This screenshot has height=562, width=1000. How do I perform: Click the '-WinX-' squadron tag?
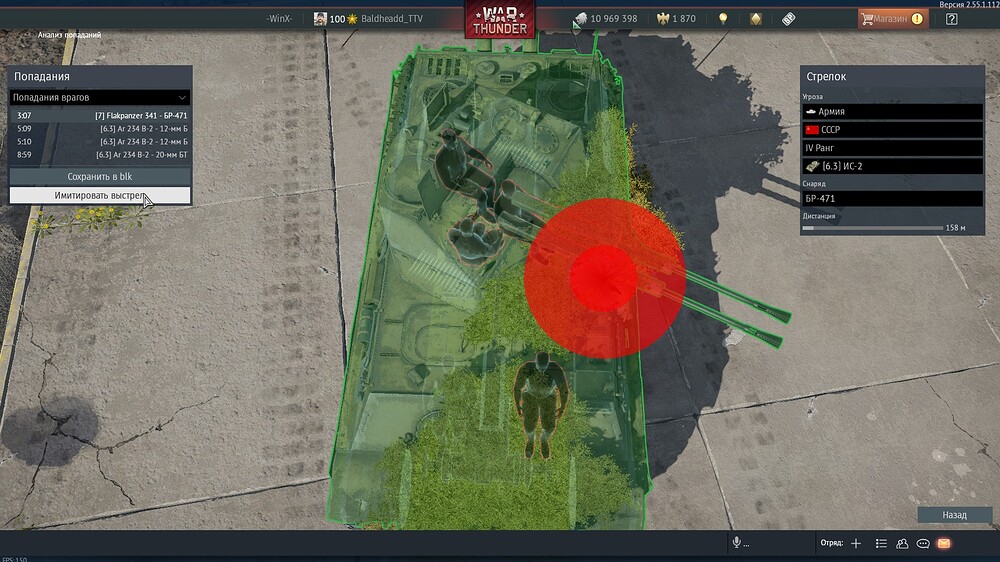(279, 18)
